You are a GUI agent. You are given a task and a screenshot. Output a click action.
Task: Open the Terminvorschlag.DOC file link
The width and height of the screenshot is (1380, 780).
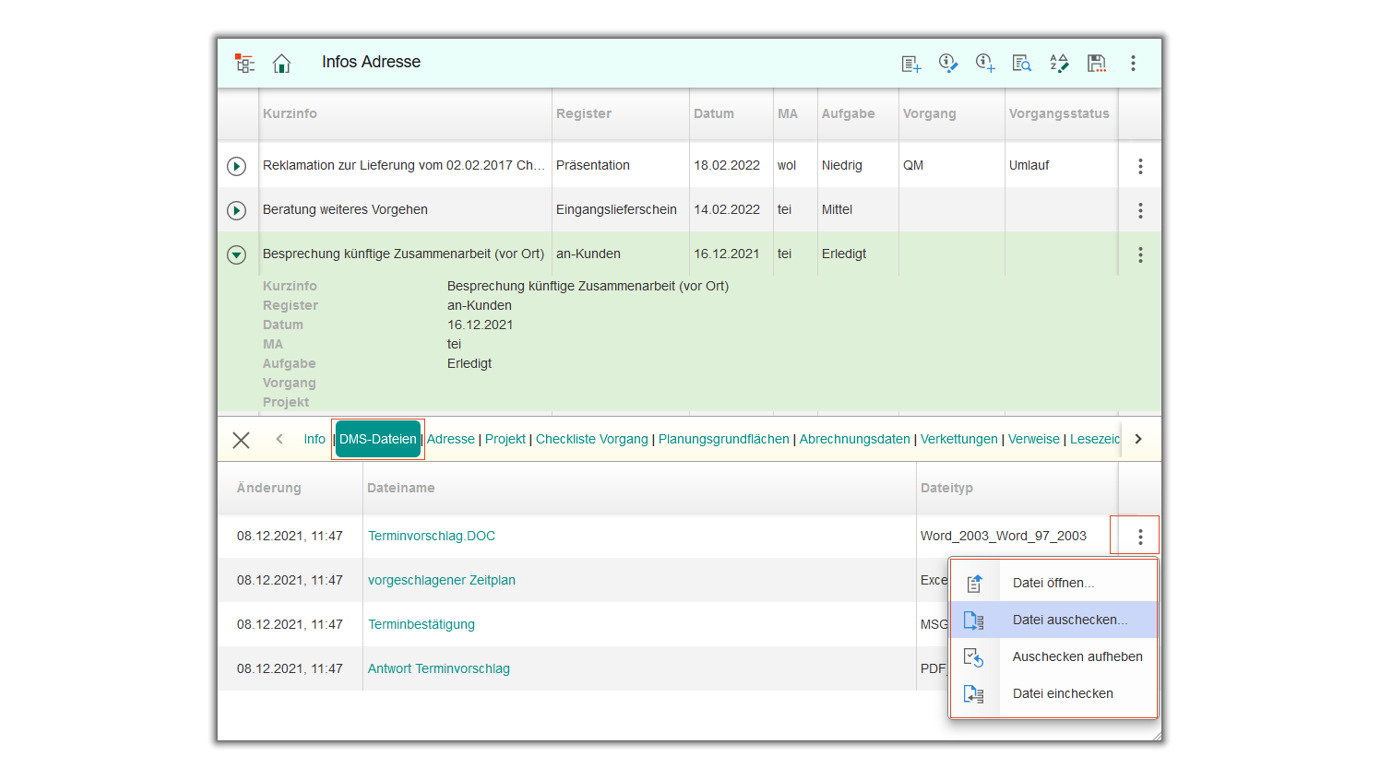(x=431, y=536)
